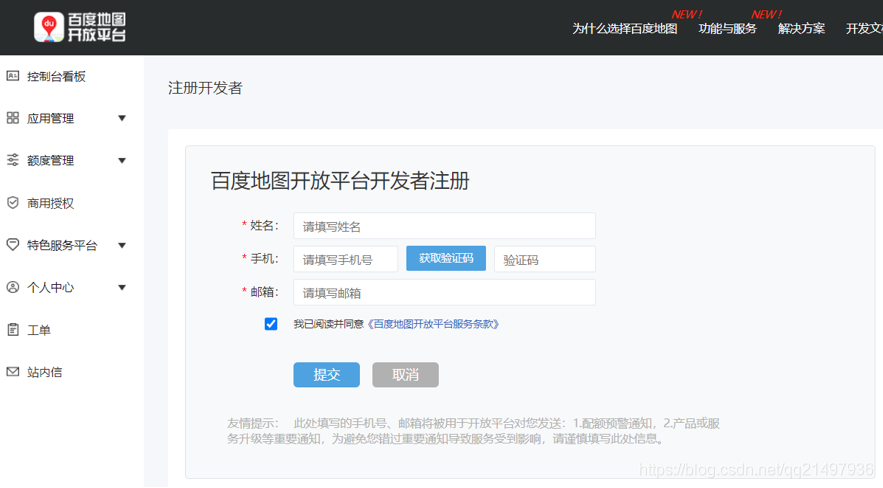Click the 注册开发者 page heading
This screenshot has width=883, height=488.
(x=205, y=88)
